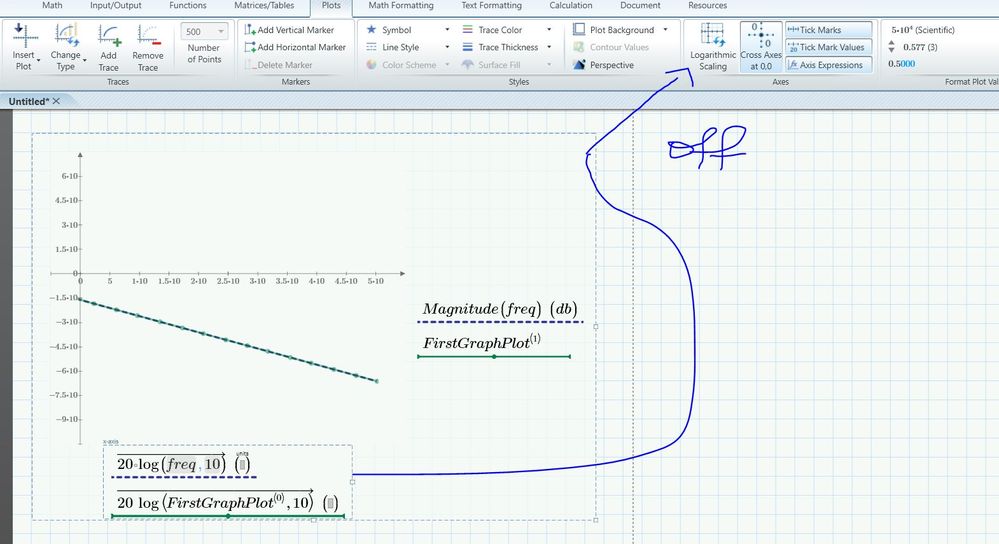Expand the Trace Thickness dropdown arrow
The image size is (999, 544).
549,47
